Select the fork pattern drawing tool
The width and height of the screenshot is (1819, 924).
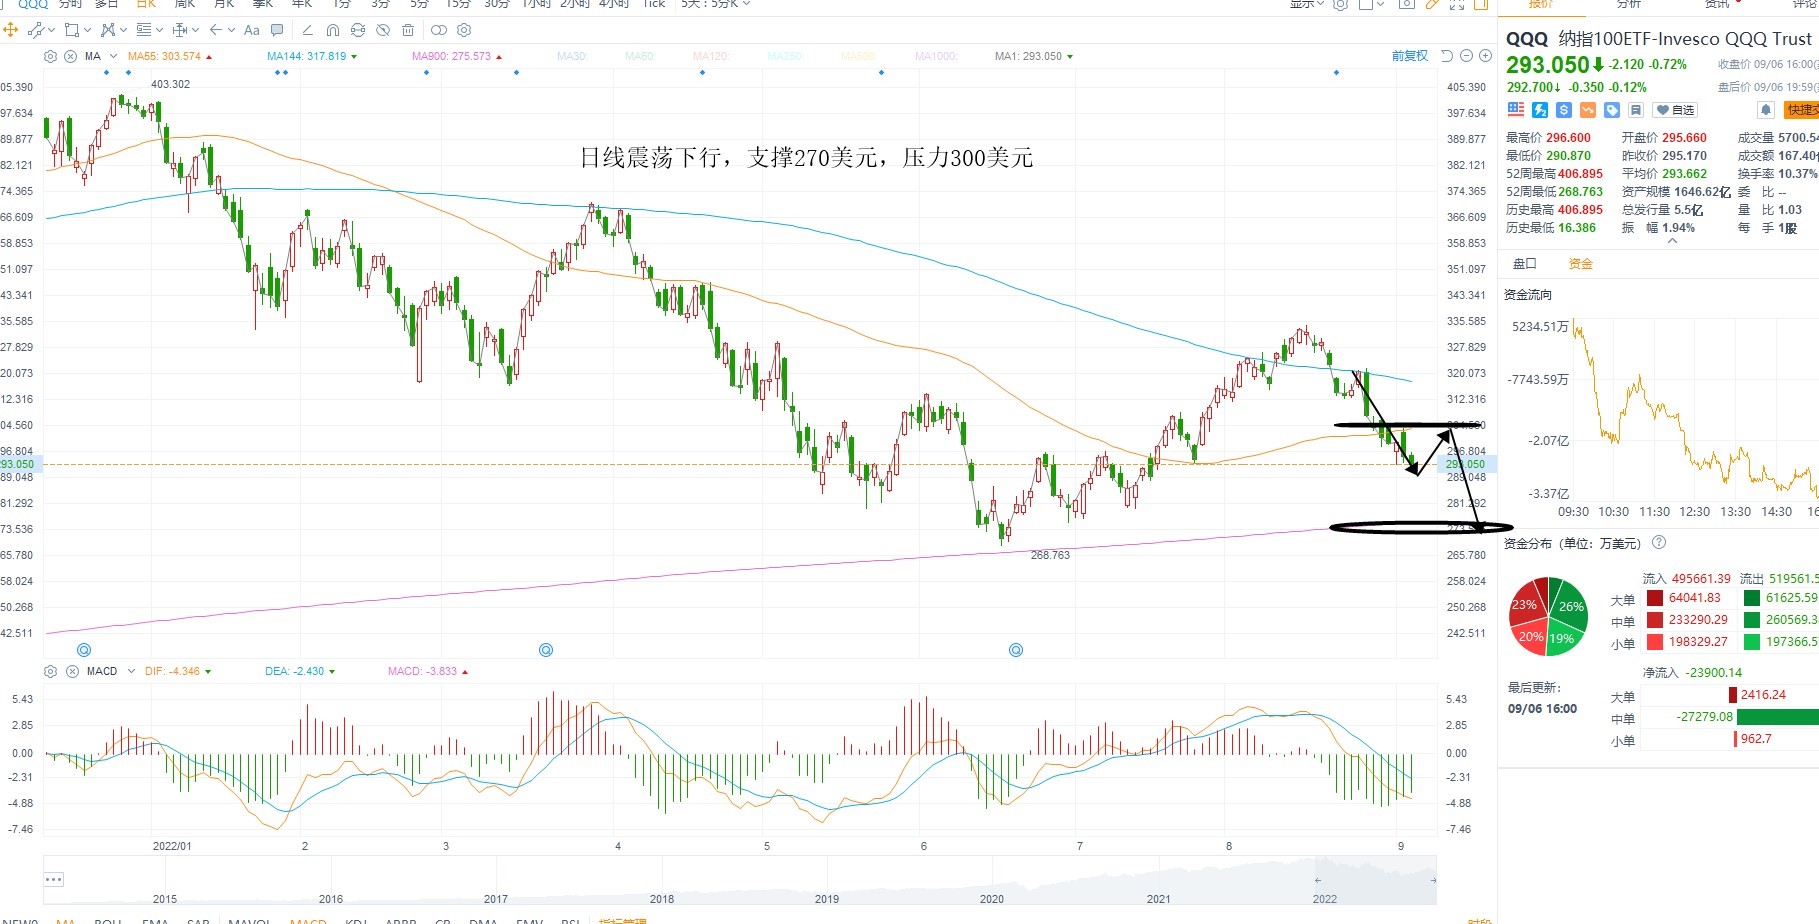(x=108, y=30)
